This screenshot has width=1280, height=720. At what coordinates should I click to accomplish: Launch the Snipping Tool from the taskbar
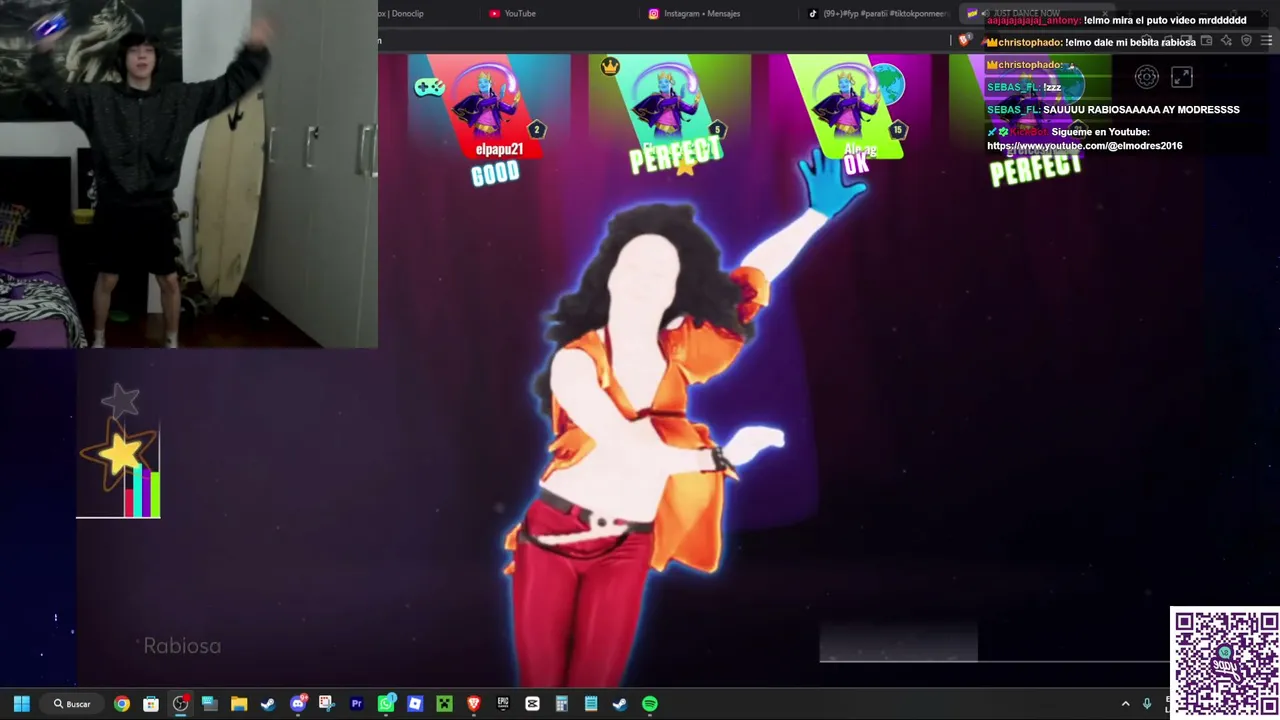pyautogui.click(x=326, y=704)
